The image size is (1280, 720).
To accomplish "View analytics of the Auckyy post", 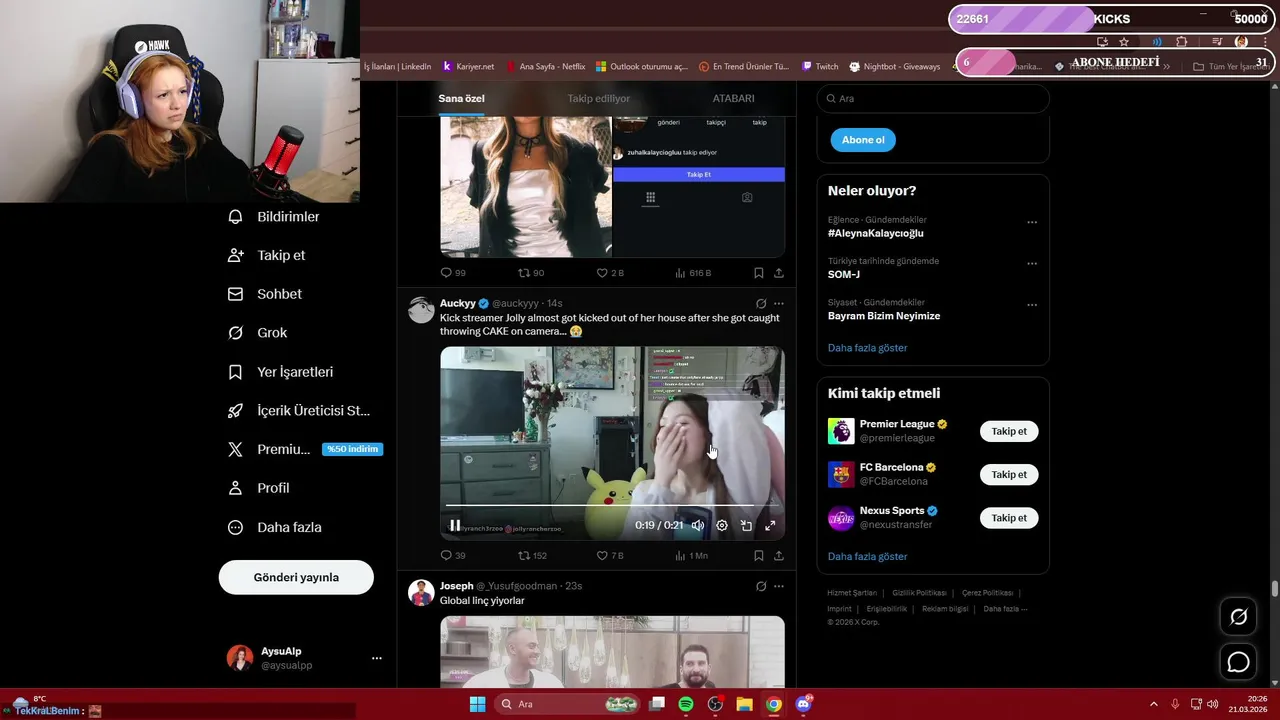I will 691,555.
